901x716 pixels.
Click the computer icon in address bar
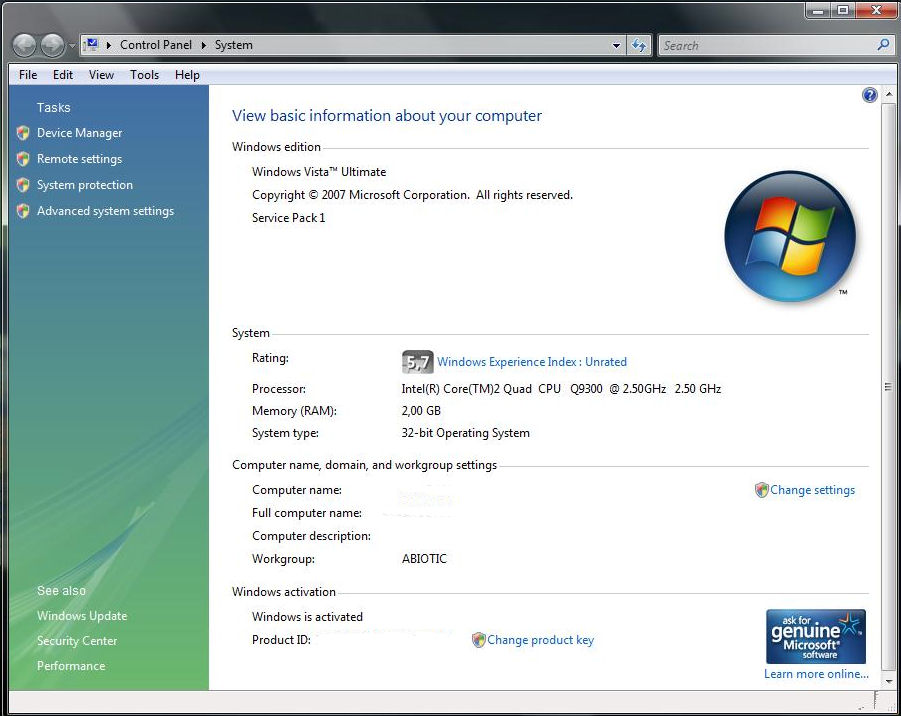(x=91, y=45)
